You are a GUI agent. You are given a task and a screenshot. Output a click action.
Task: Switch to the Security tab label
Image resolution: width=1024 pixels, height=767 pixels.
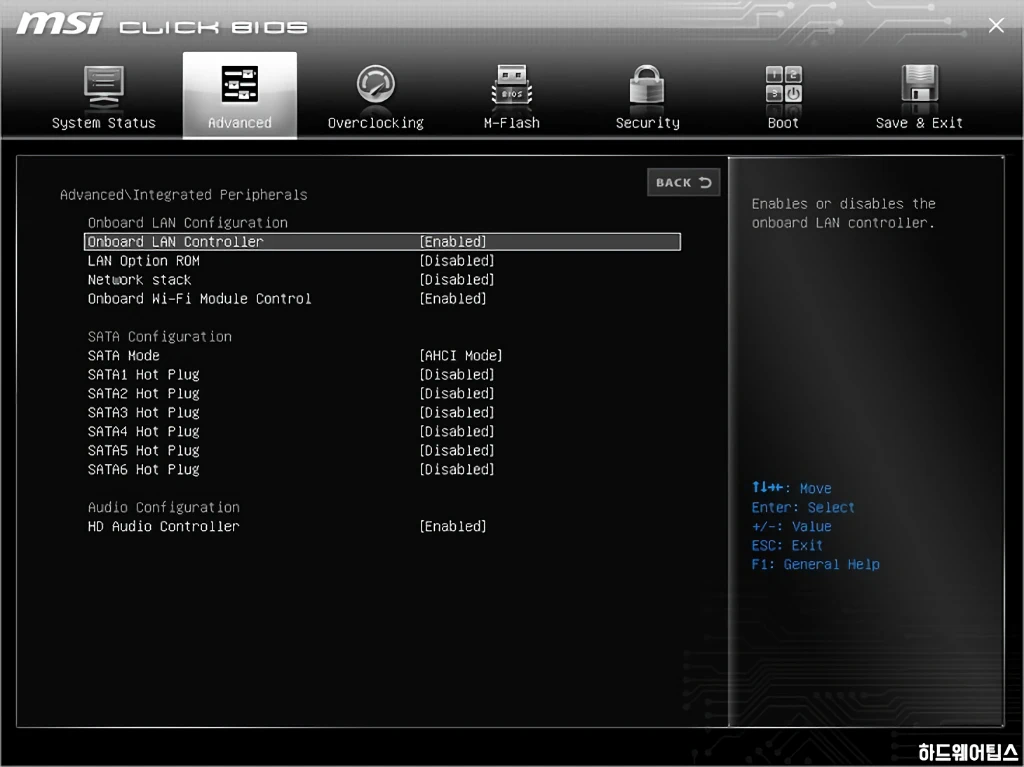click(648, 123)
